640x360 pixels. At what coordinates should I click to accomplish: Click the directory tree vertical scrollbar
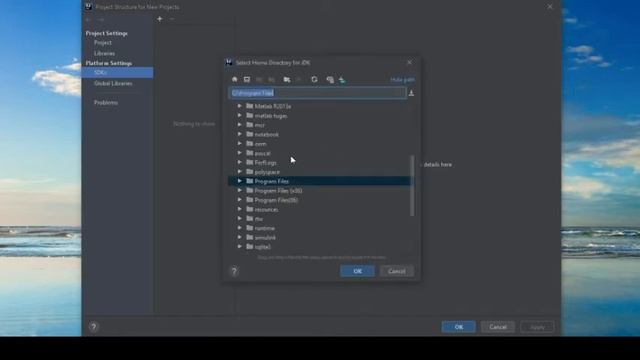[x=412, y=185]
